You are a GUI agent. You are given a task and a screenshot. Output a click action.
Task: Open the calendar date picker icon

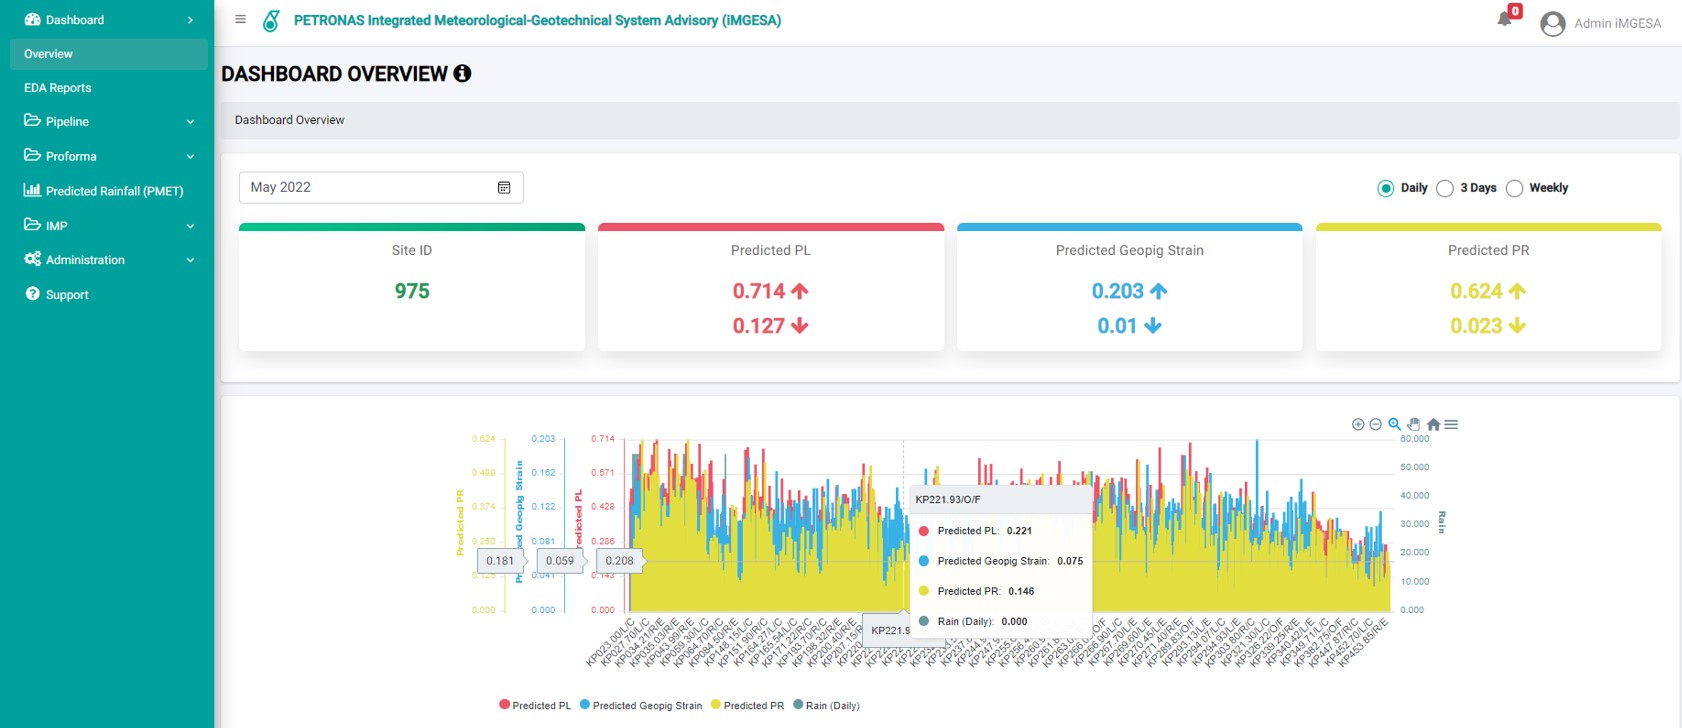[x=504, y=188]
